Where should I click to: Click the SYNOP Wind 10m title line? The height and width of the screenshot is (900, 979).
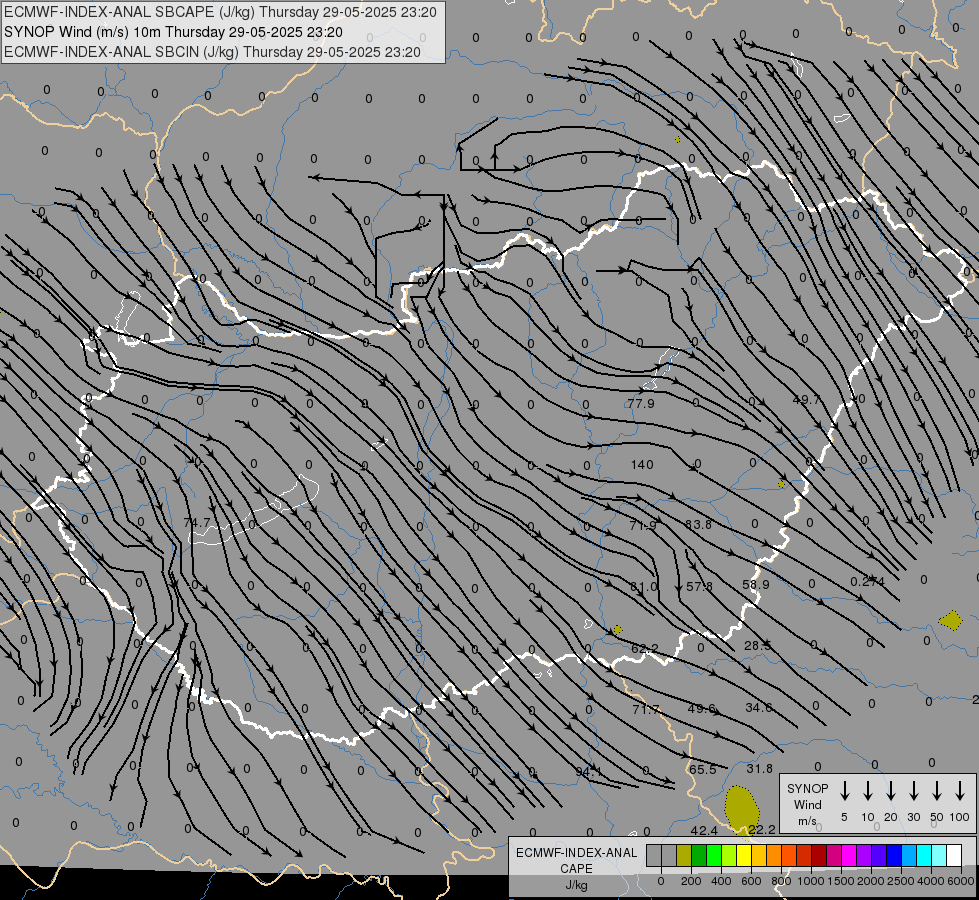coord(174,32)
